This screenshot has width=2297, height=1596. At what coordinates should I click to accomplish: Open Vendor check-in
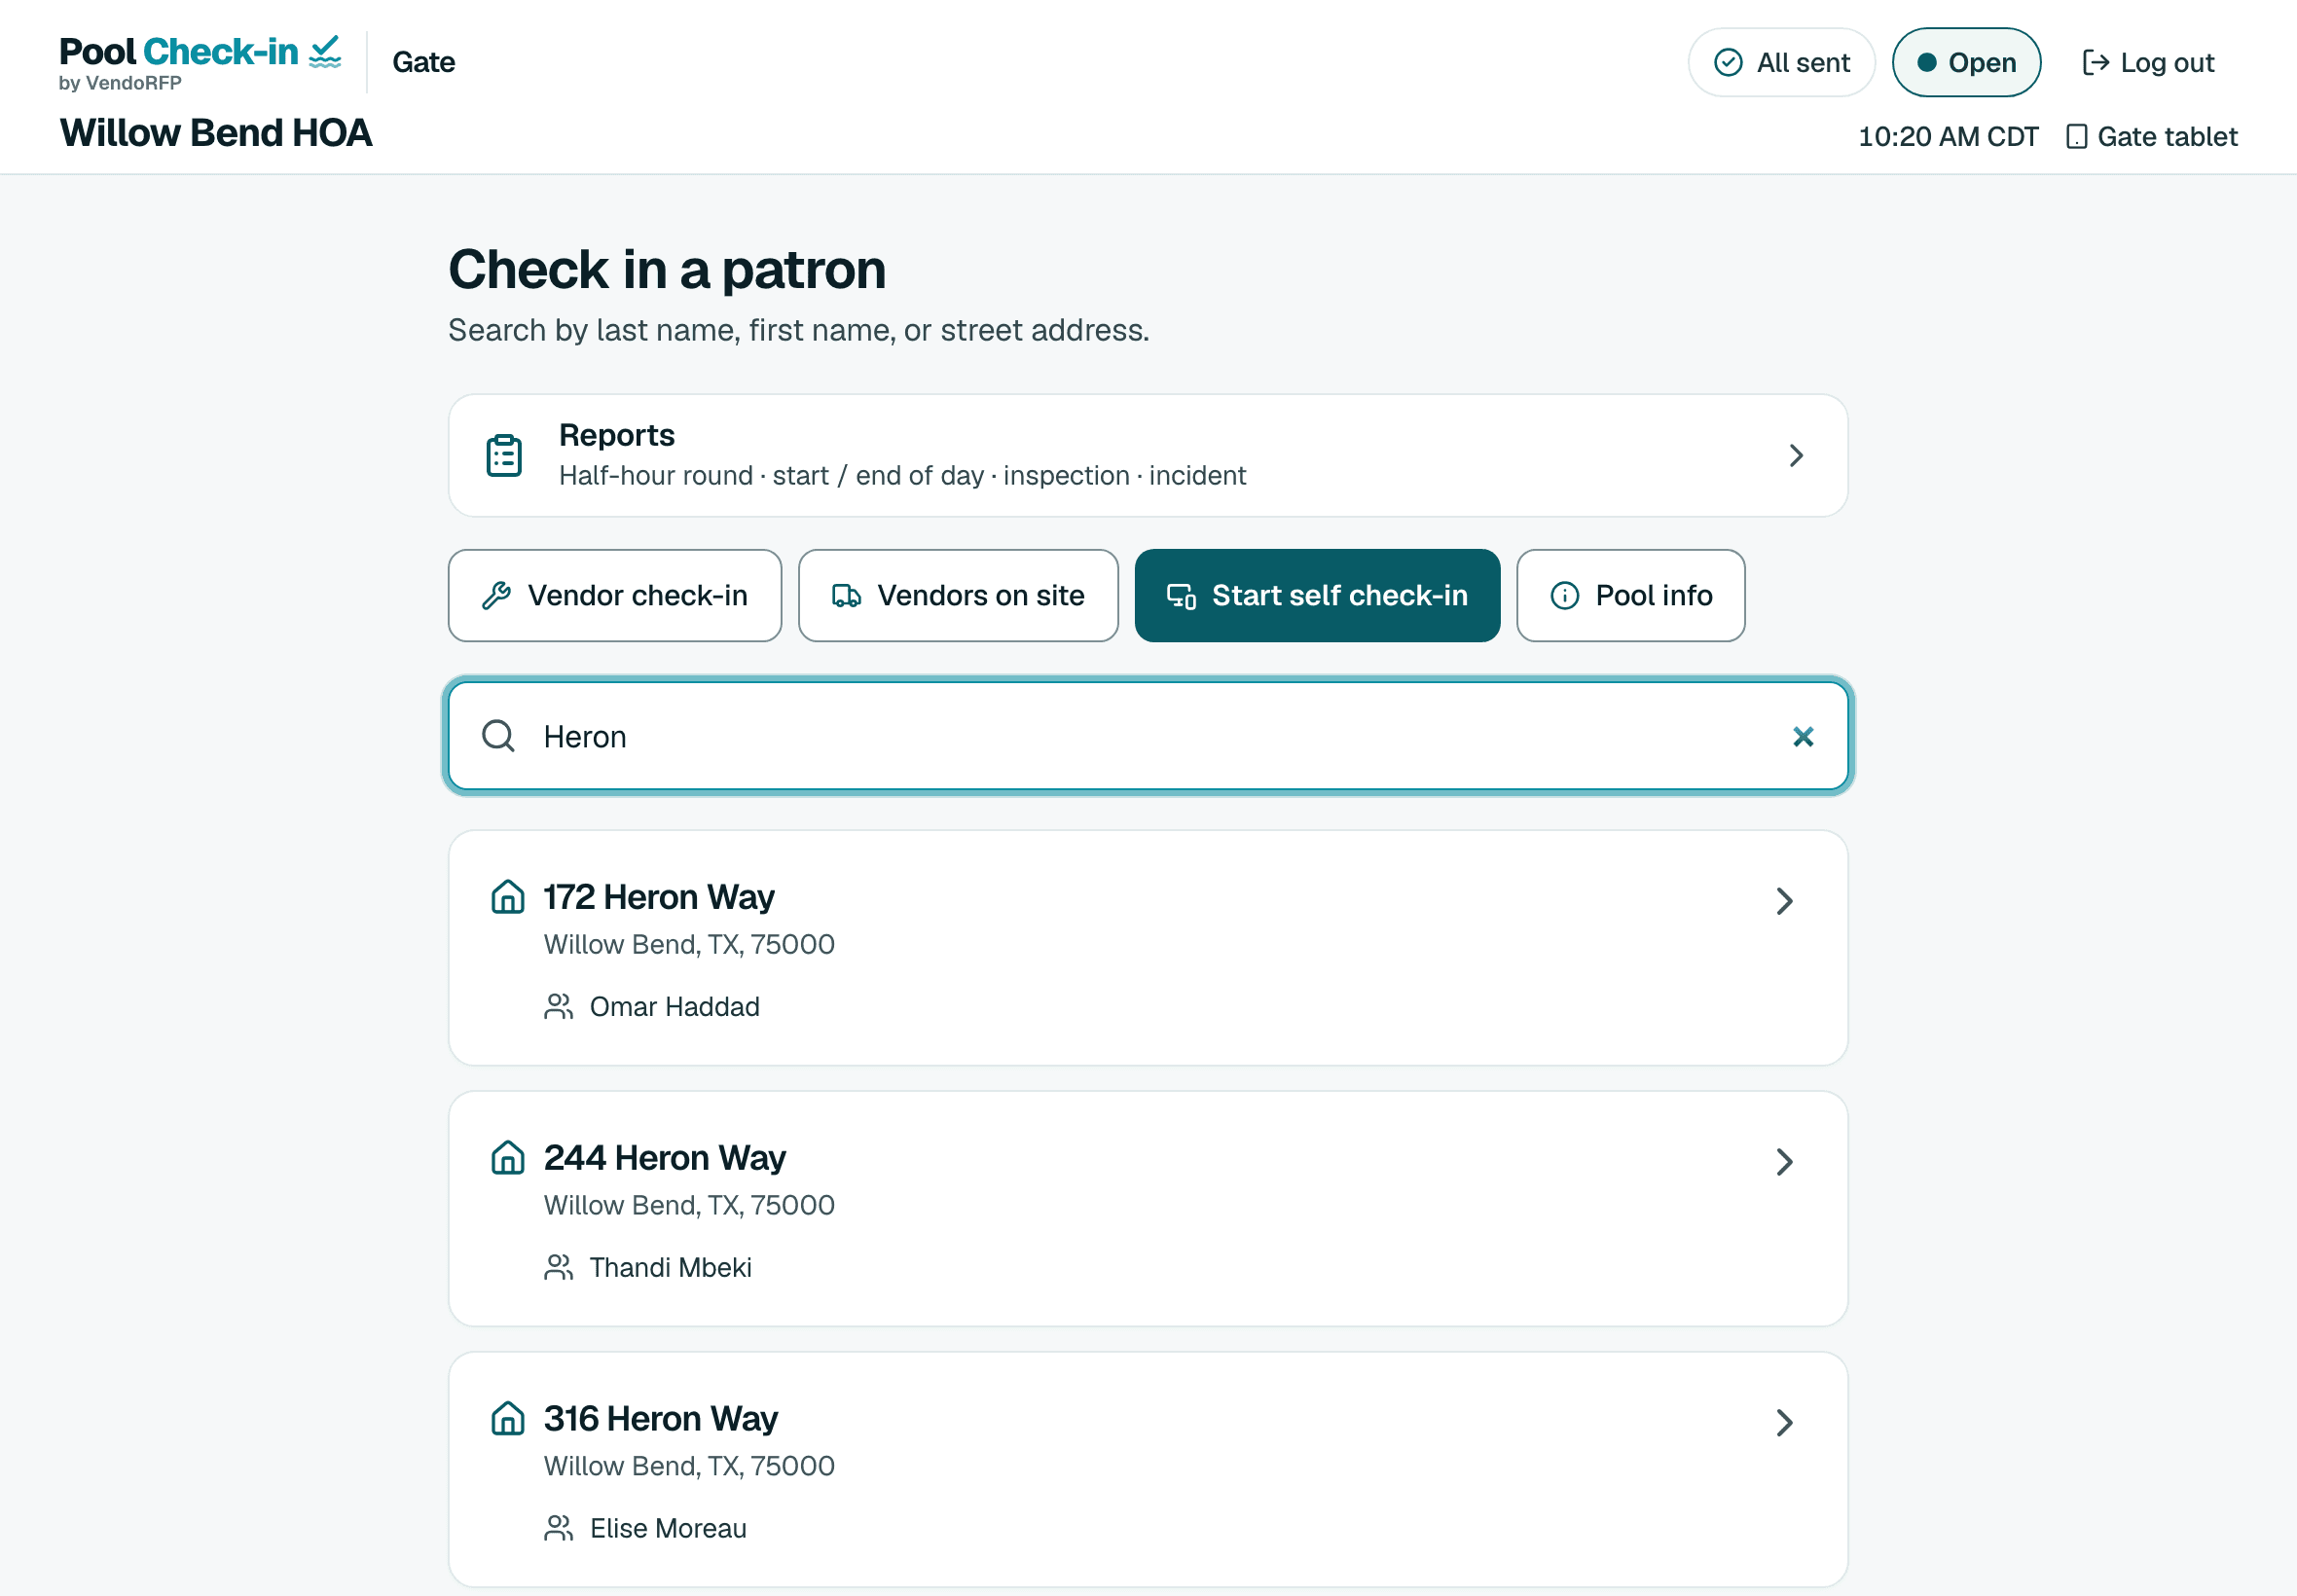[x=614, y=596]
